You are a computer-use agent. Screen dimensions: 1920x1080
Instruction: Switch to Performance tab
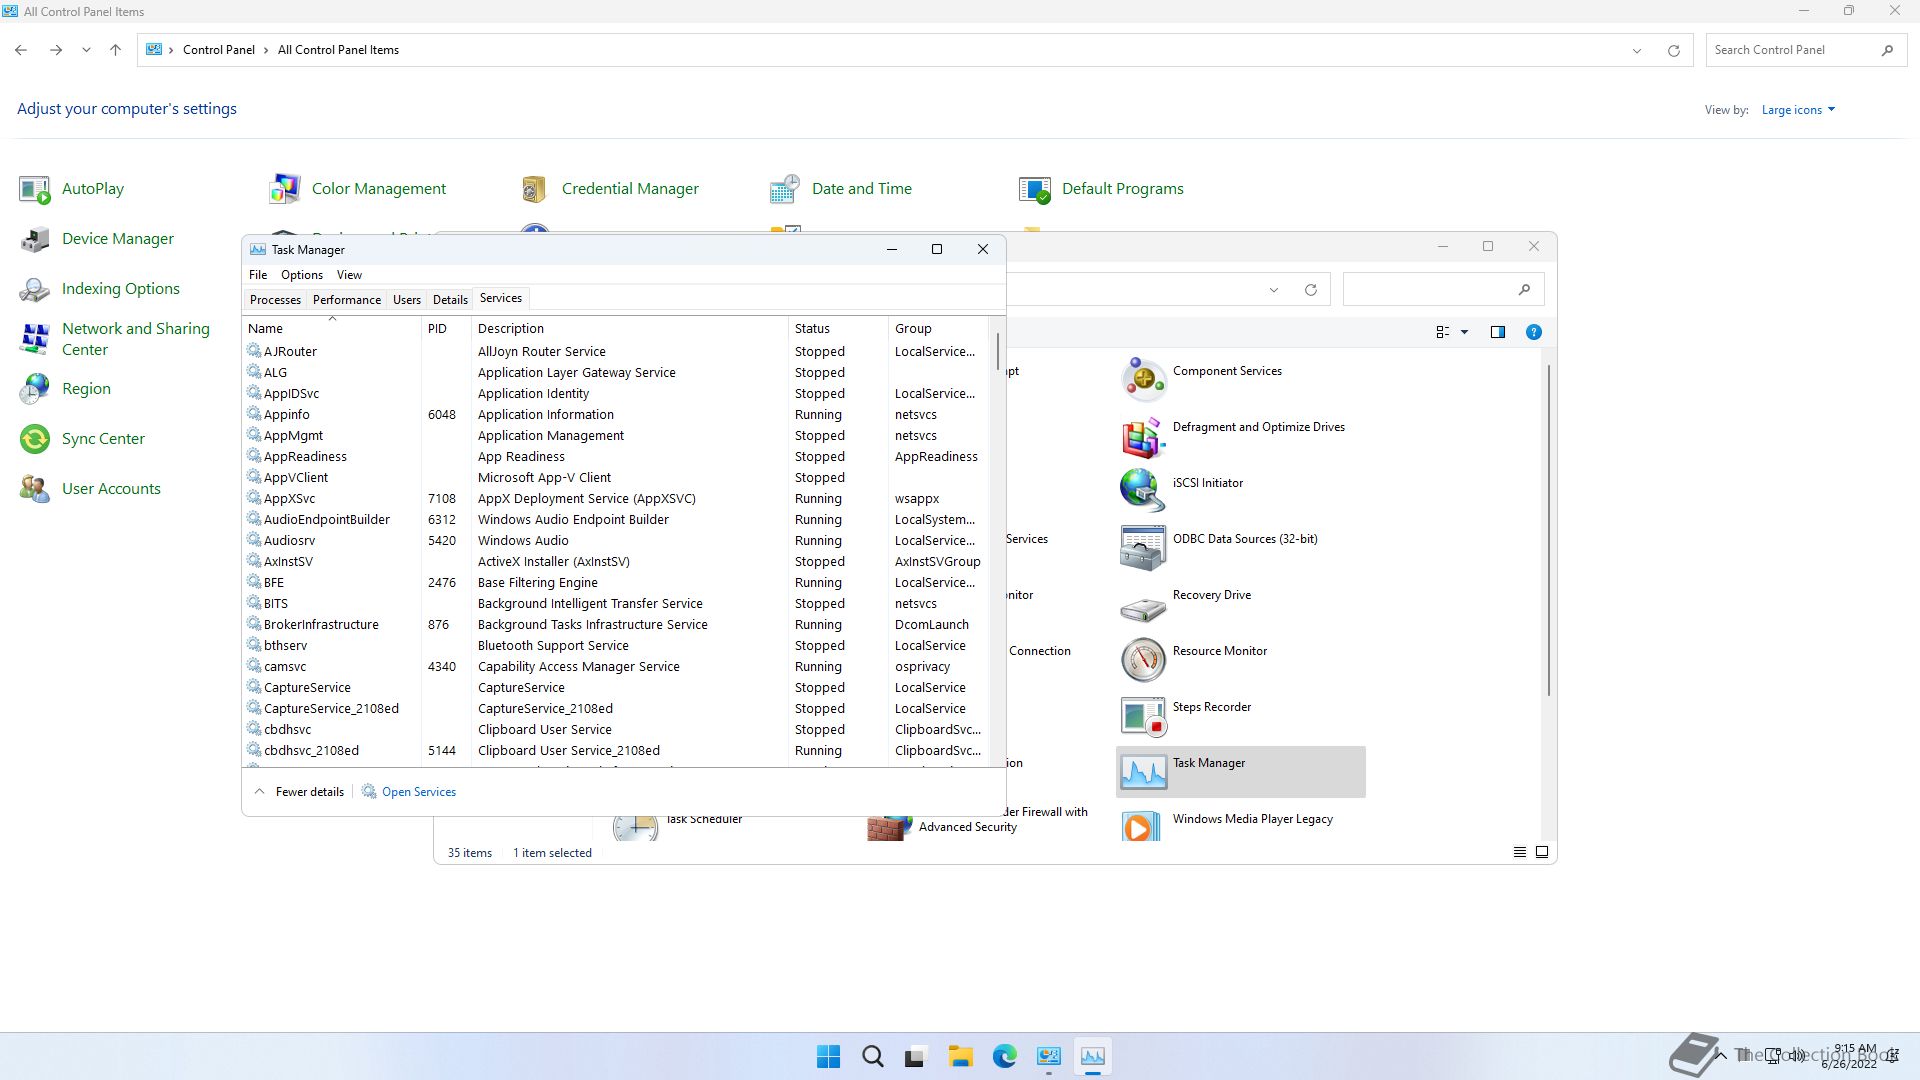click(346, 300)
